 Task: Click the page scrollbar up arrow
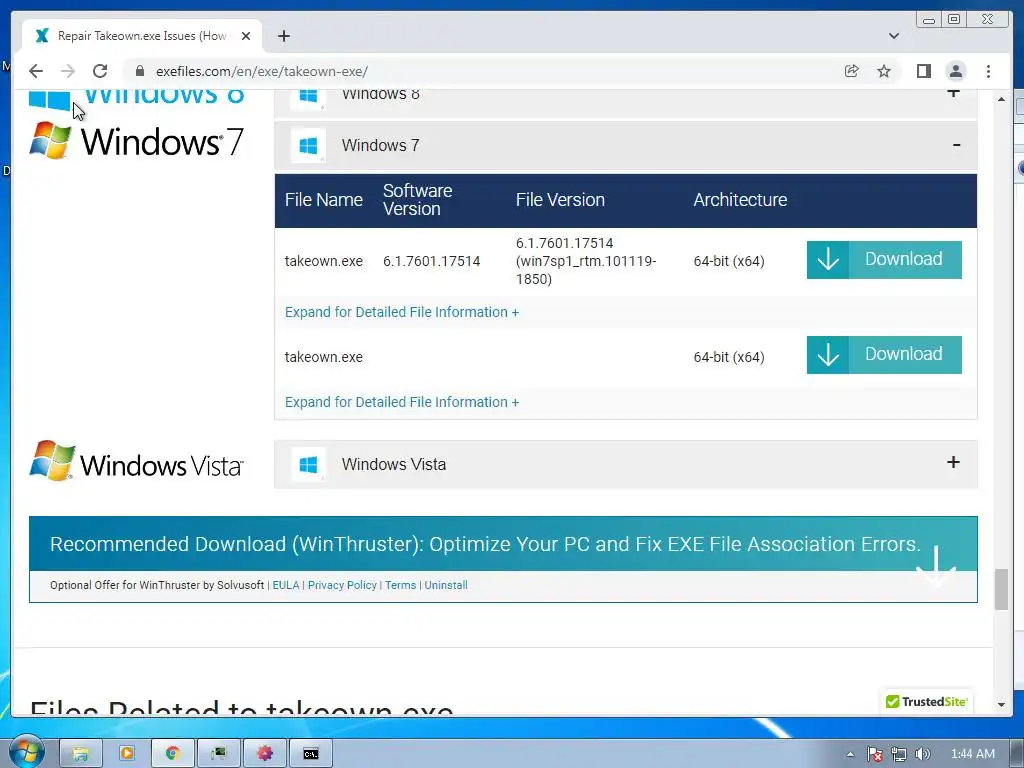(x=1001, y=99)
